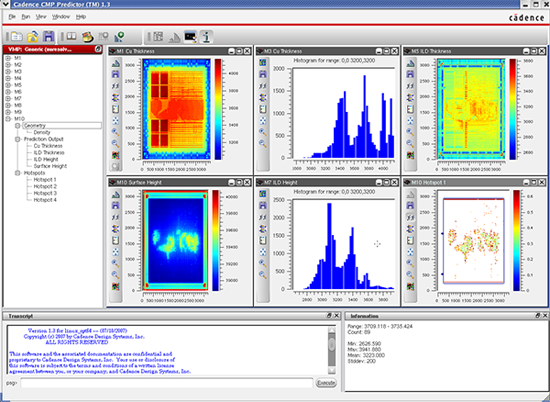Switch M7 ILD Height histogram to map view
The width and height of the screenshot is (550, 402).
click(x=263, y=194)
